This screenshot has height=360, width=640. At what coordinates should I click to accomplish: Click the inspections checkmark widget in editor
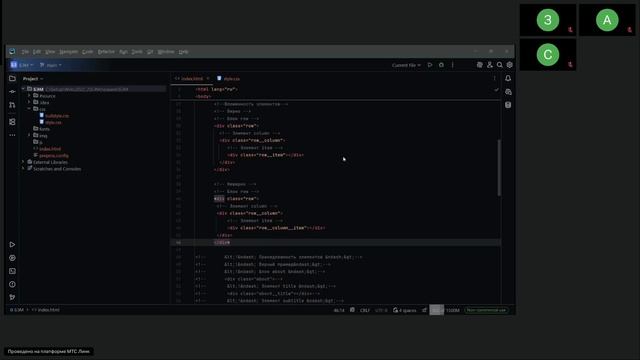point(496,90)
